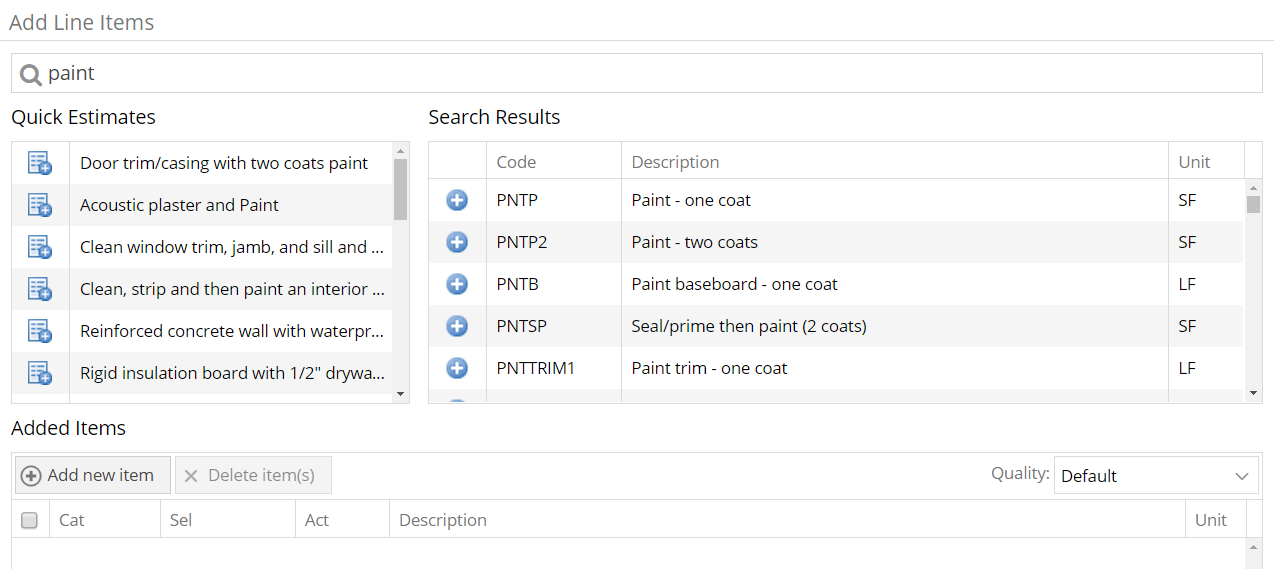Add PNTB paint baseboard item
The image size is (1274, 569).
(457, 284)
